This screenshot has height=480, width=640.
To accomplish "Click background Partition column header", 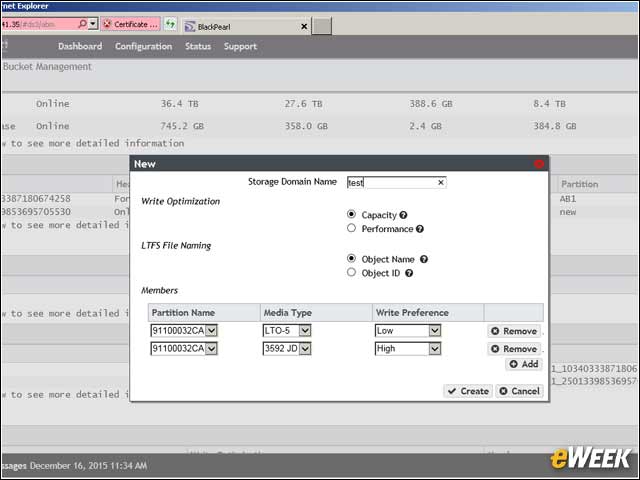I will point(580,184).
